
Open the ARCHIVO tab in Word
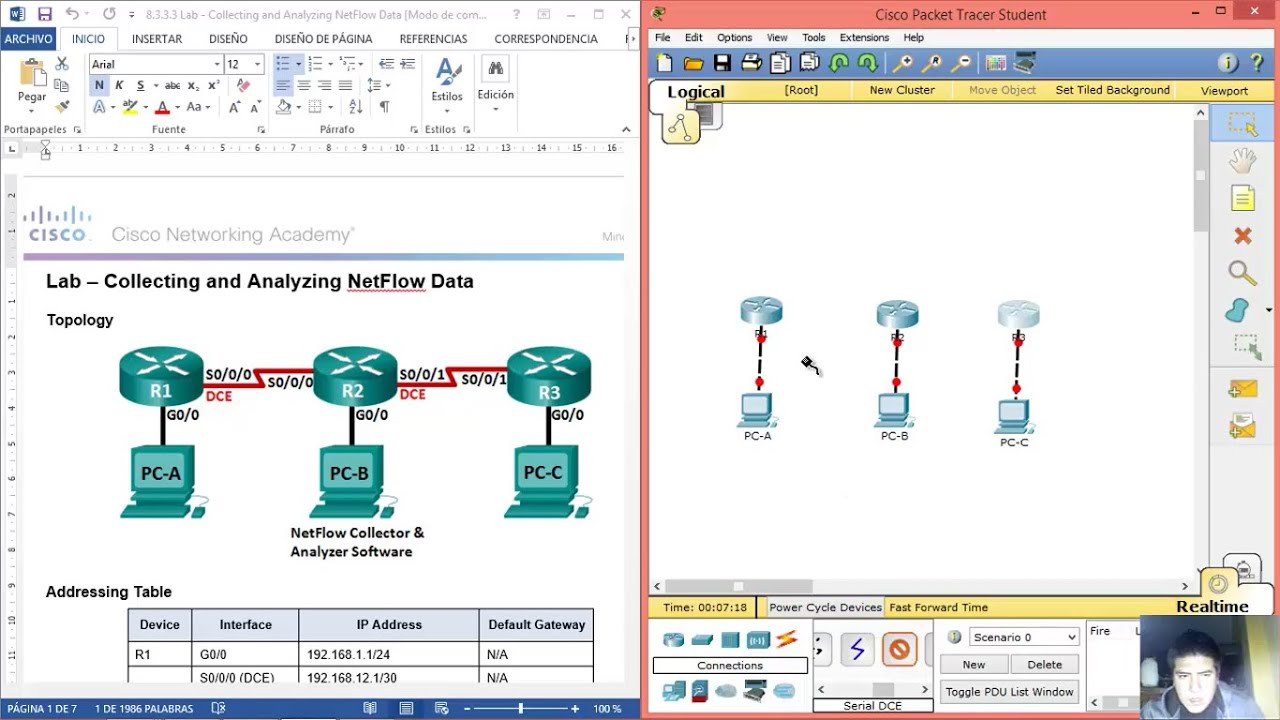28,39
